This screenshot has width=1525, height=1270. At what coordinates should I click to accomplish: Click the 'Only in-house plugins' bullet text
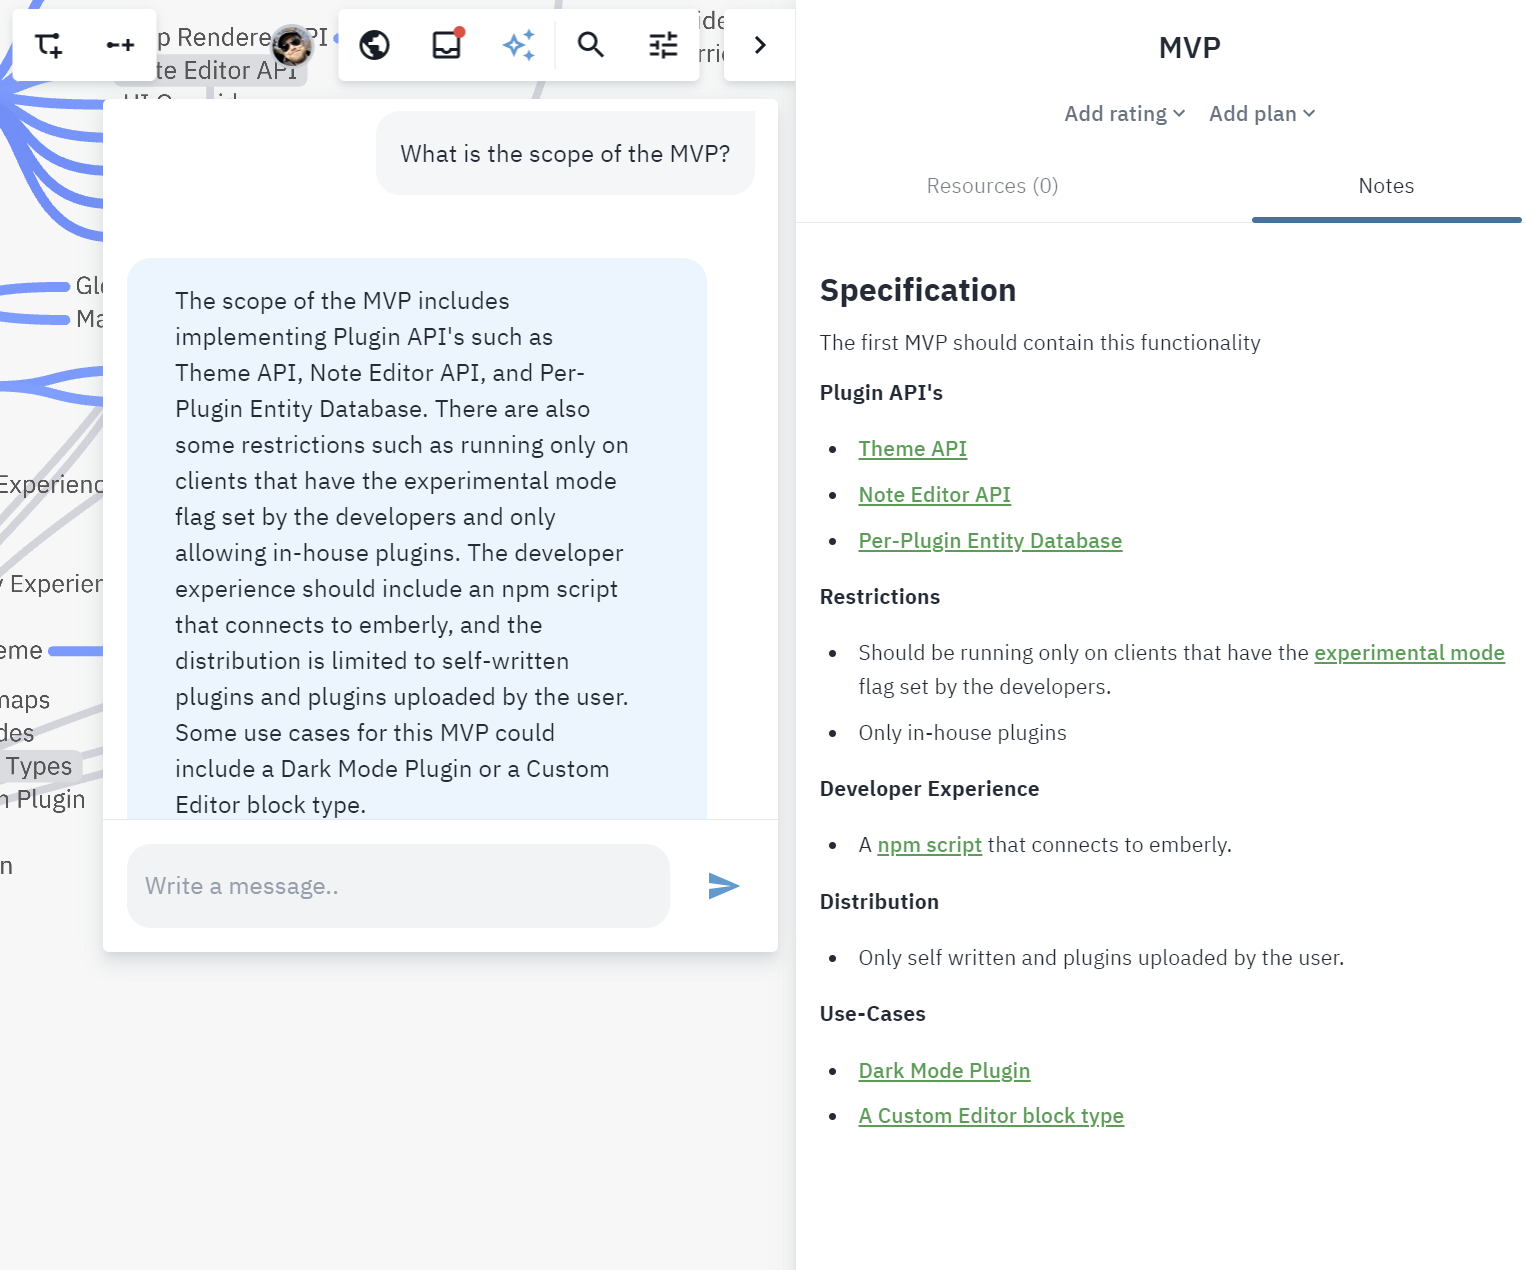pos(962,733)
